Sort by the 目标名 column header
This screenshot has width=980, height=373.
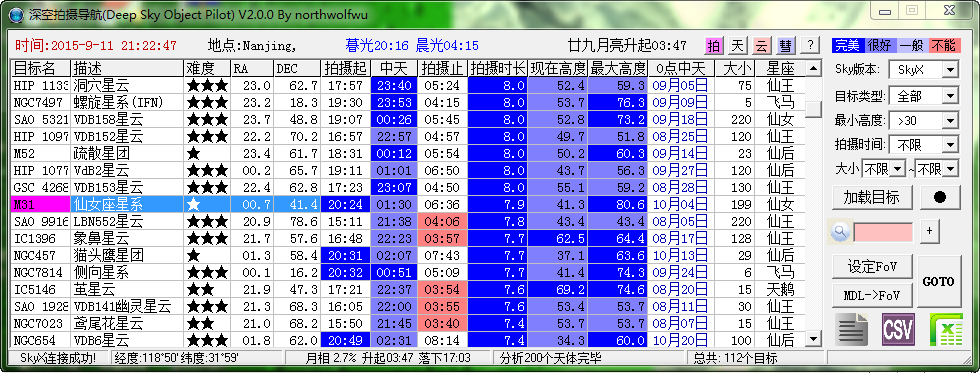pos(41,68)
